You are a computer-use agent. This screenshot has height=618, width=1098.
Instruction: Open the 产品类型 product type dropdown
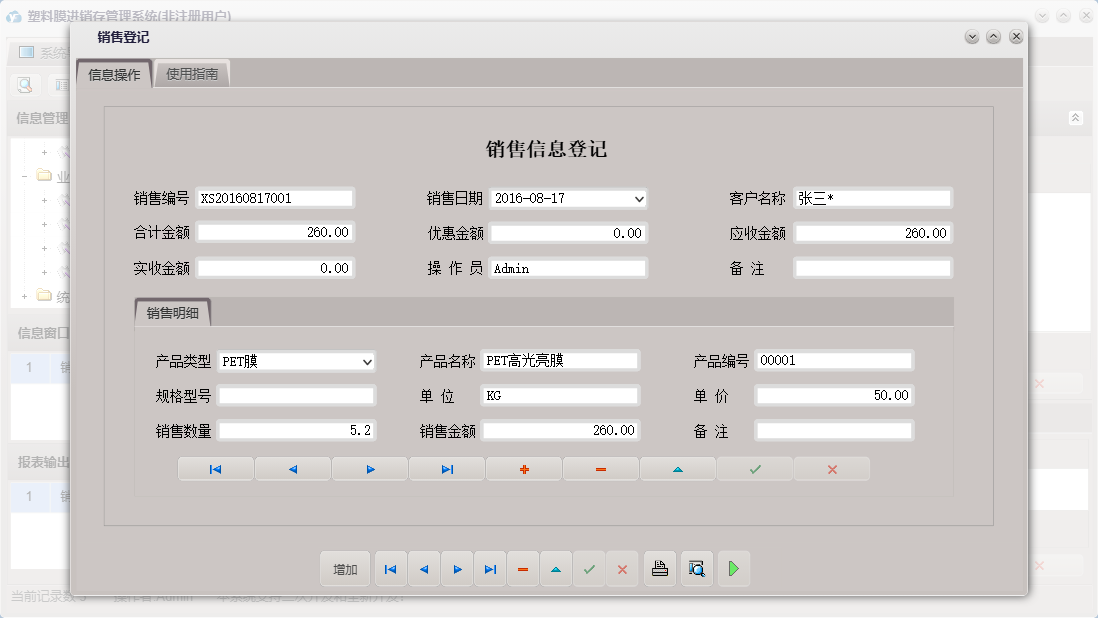[x=367, y=361]
